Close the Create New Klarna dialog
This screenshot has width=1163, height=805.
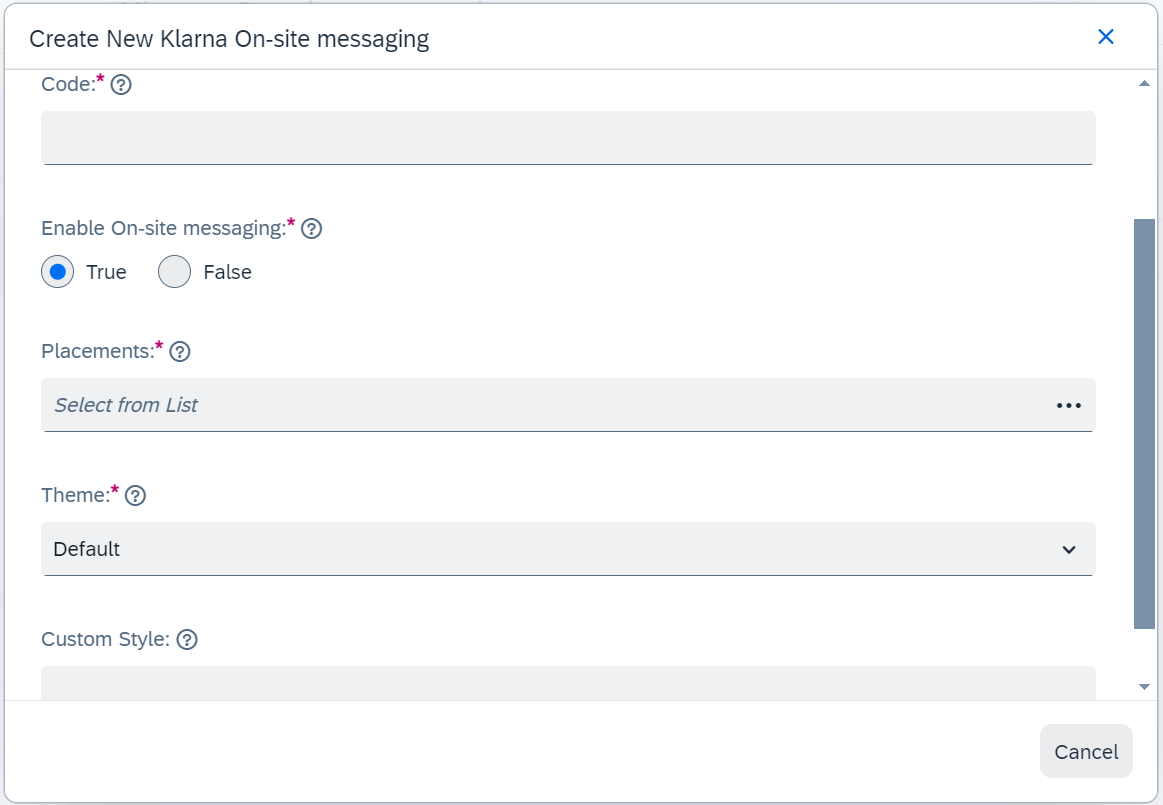coord(1105,37)
